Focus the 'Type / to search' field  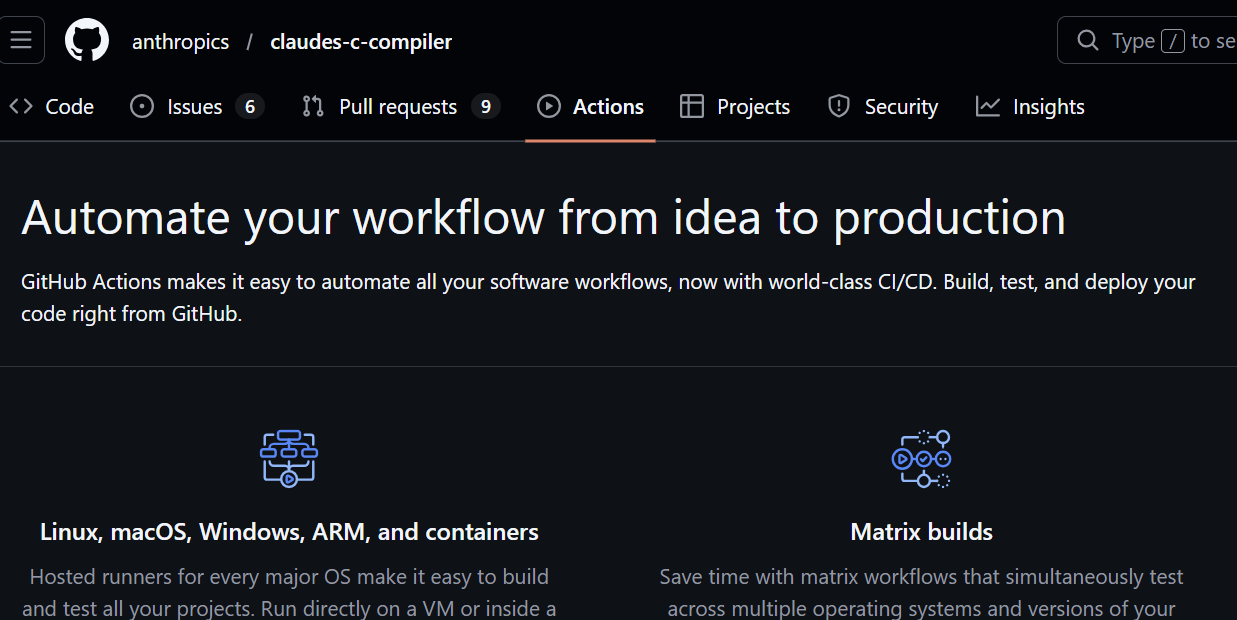click(x=1170, y=41)
